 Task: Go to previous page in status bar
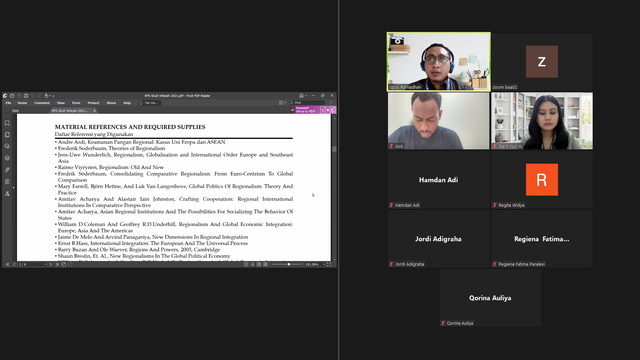[x=14, y=264]
